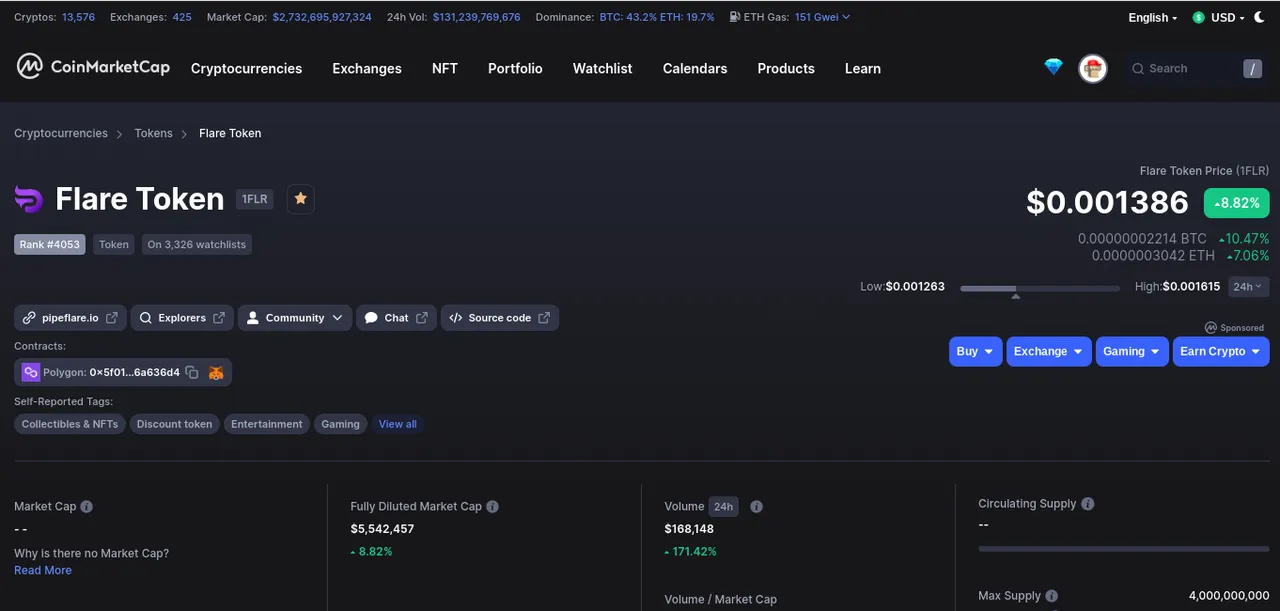The height and width of the screenshot is (611, 1280).
Task: Click the 8.82% price change badge
Action: (1237, 203)
